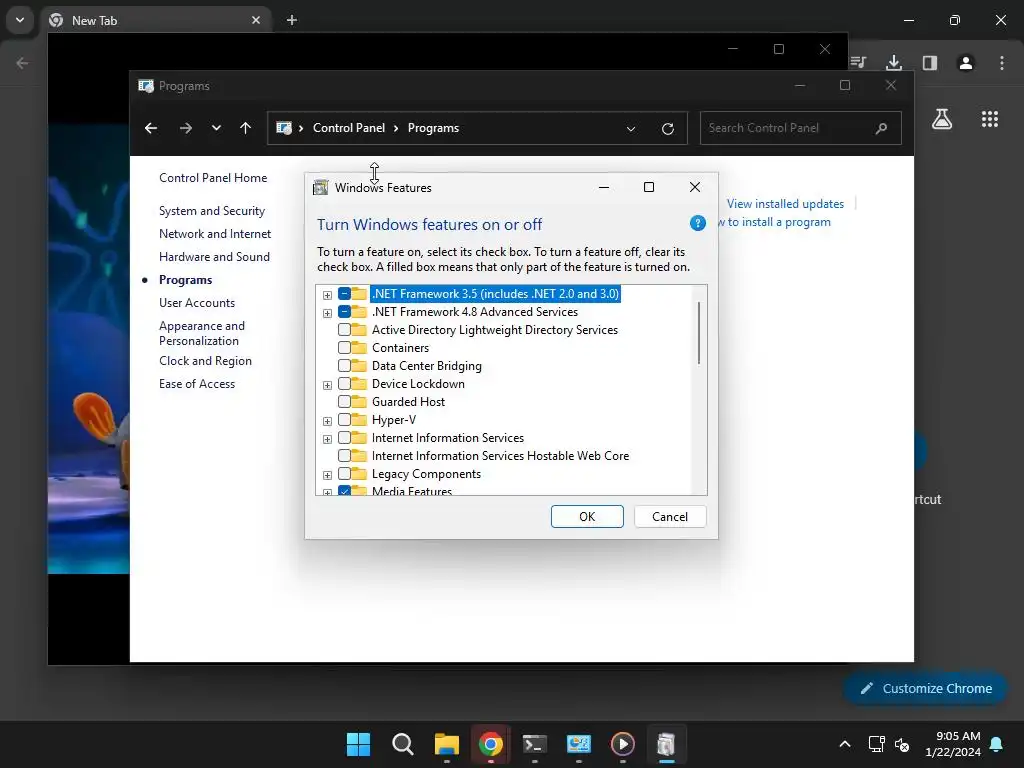The width and height of the screenshot is (1024, 768).
Task: Click the Programs window forward arrow
Action: click(185, 128)
